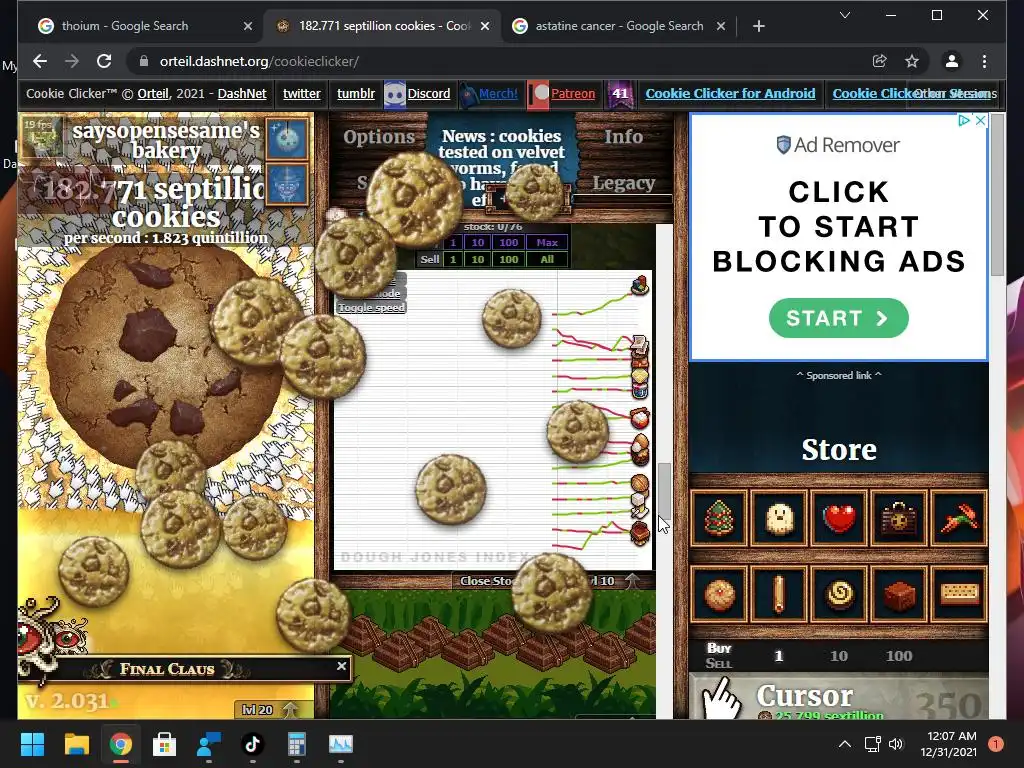Buy the red heart cookie upgrade
1024x768 pixels.
click(x=839, y=519)
